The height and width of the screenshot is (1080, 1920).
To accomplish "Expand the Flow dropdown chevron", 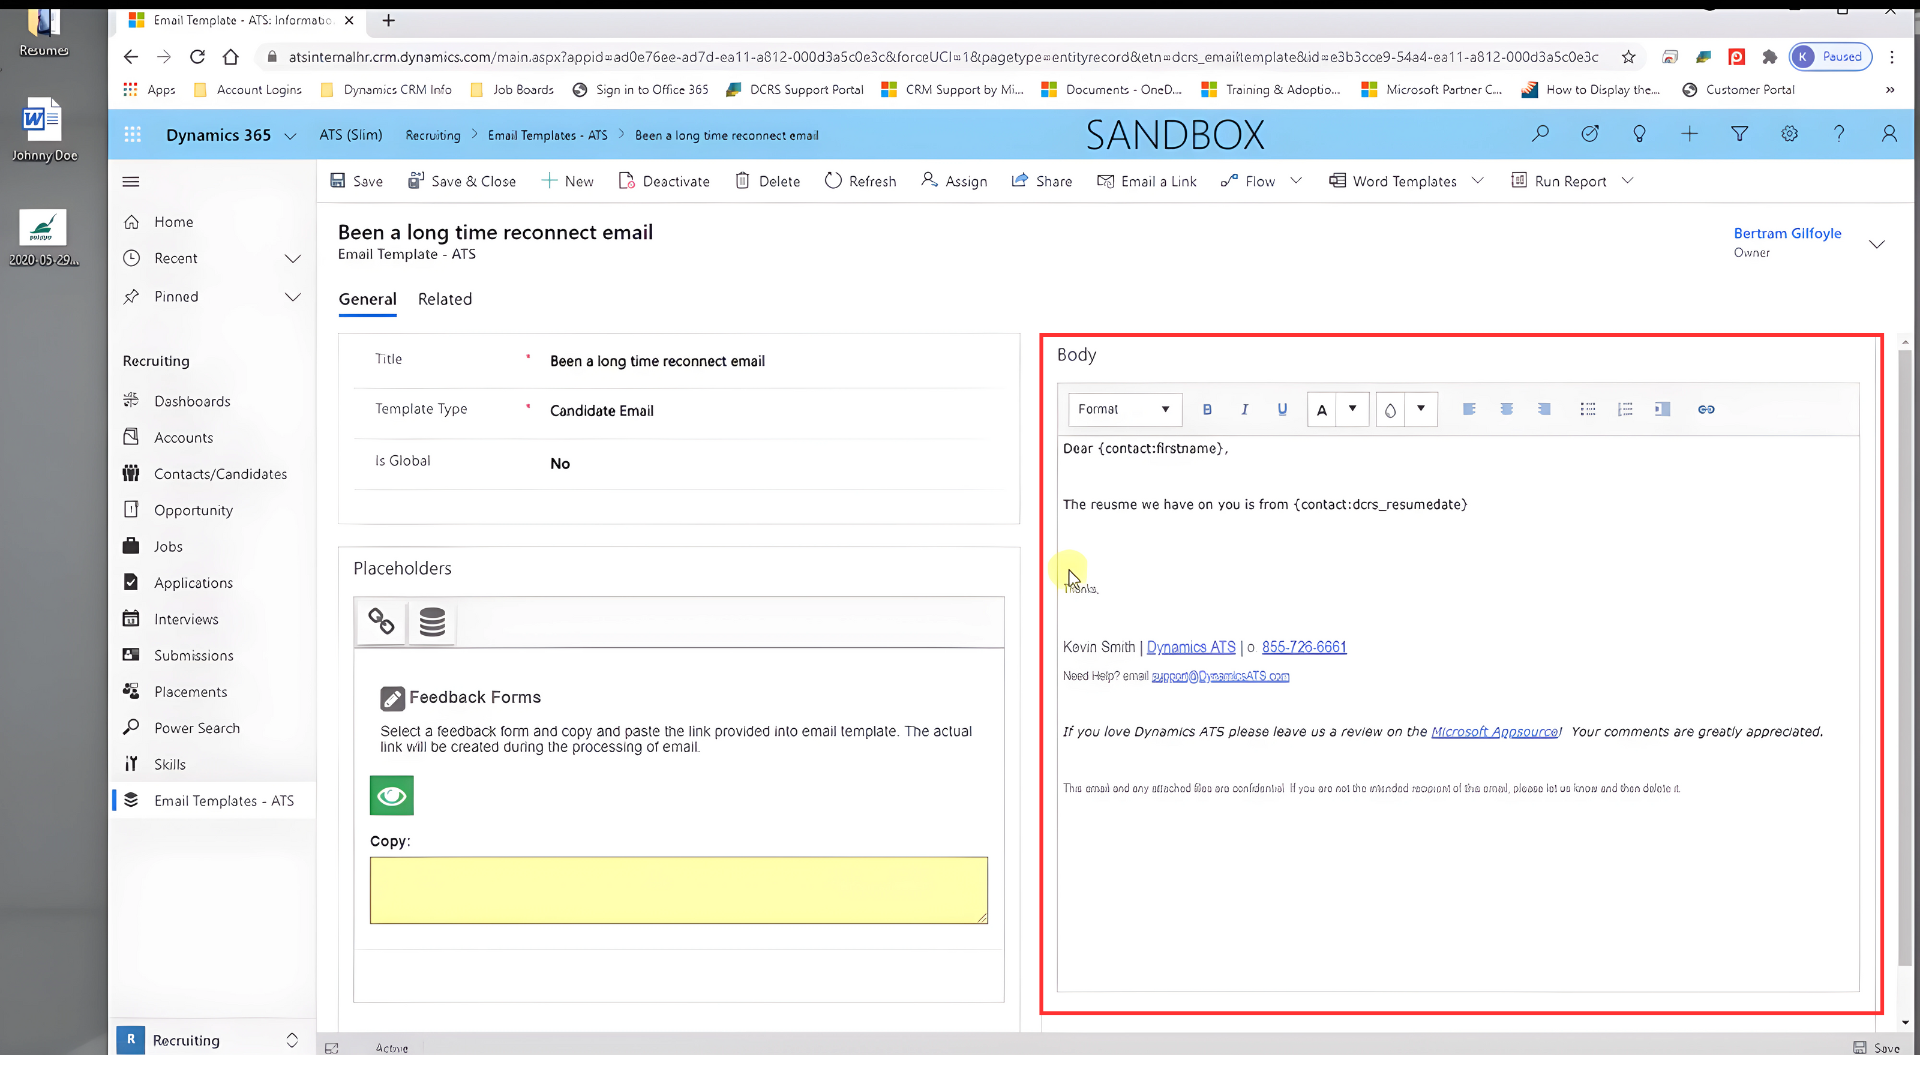I will pos(1296,181).
